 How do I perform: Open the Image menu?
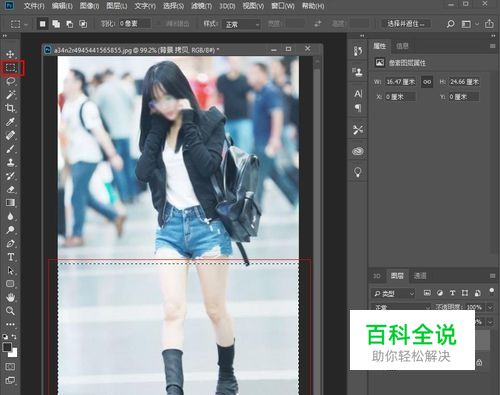pyautogui.click(x=89, y=6)
